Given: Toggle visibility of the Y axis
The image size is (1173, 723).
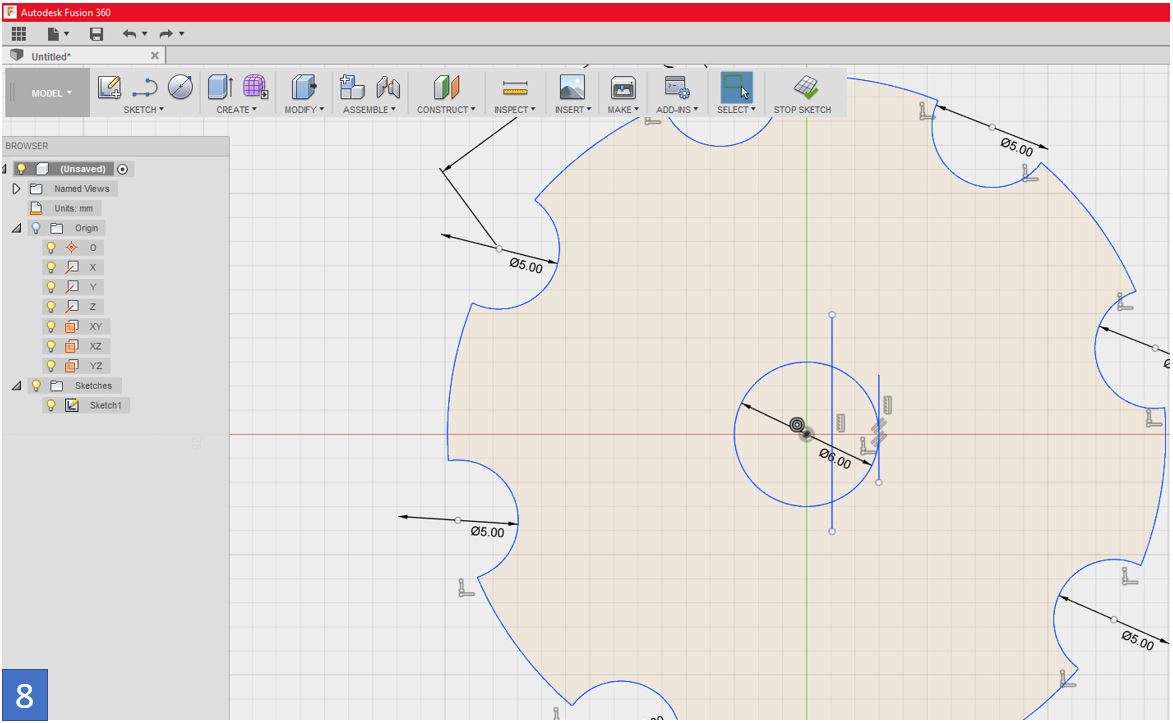Looking at the screenshot, I should 51,287.
